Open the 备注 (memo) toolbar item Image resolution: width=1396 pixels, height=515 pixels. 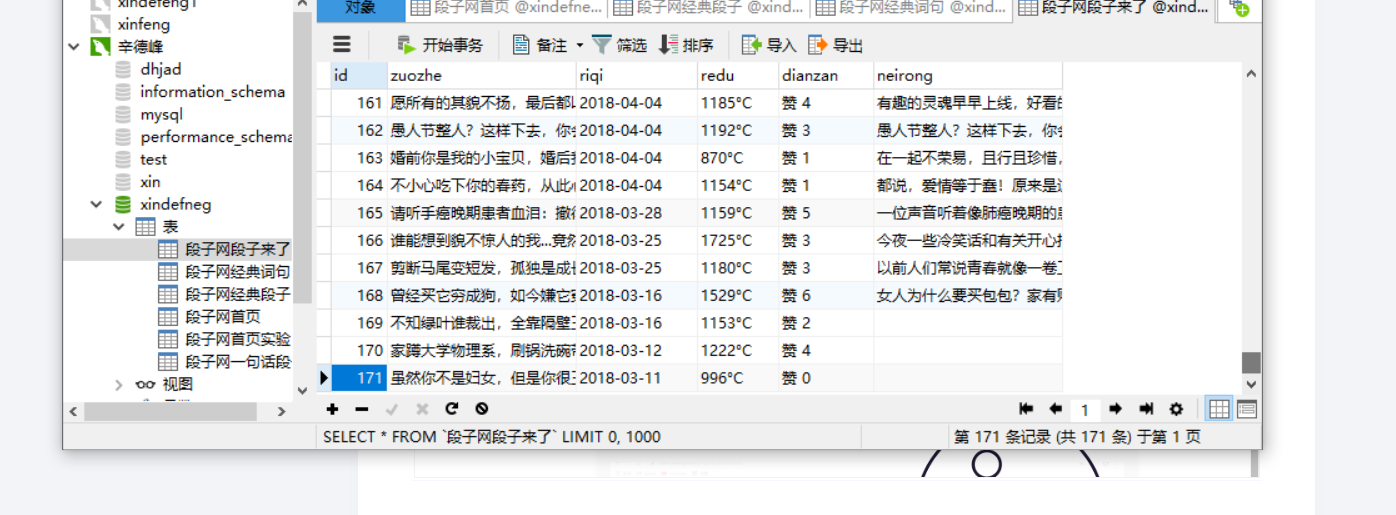point(541,45)
